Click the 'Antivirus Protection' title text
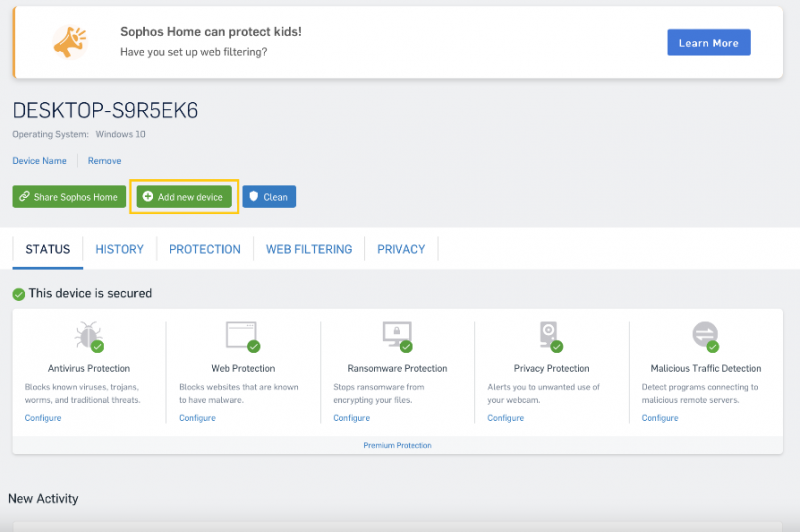The height and width of the screenshot is (532, 800). click(89, 368)
